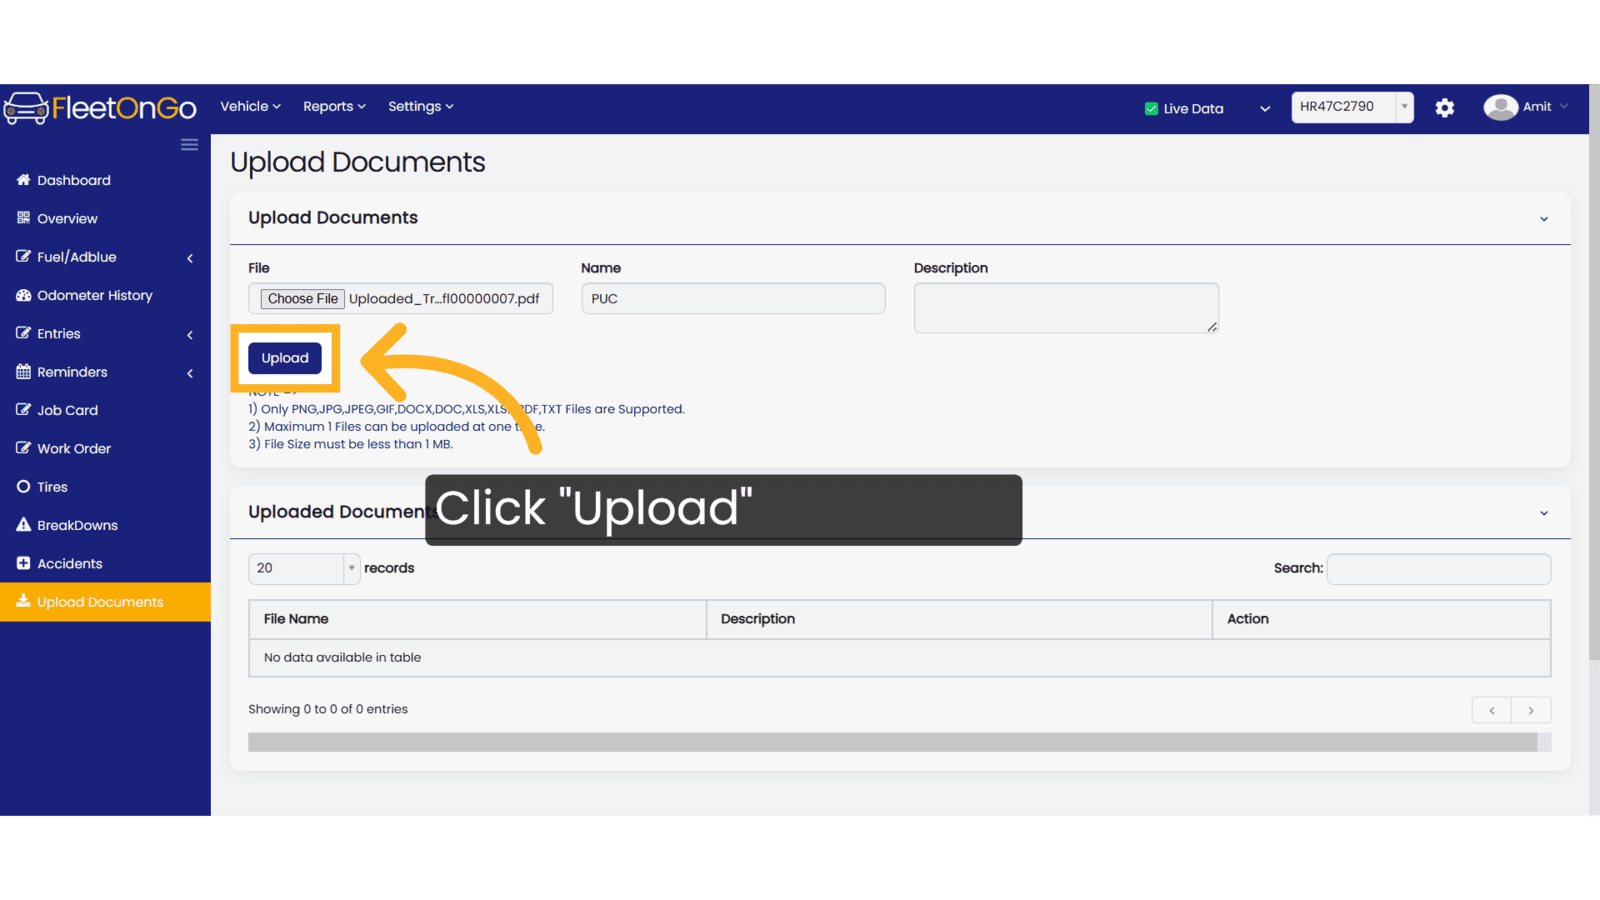Open the Vehicle dropdown menu
Viewport: 1600px width, 900px height.
[x=250, y=106]
